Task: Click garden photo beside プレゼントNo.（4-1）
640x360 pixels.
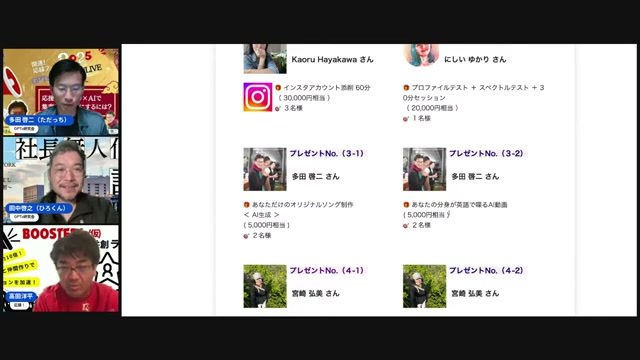Action: point(265,286)
